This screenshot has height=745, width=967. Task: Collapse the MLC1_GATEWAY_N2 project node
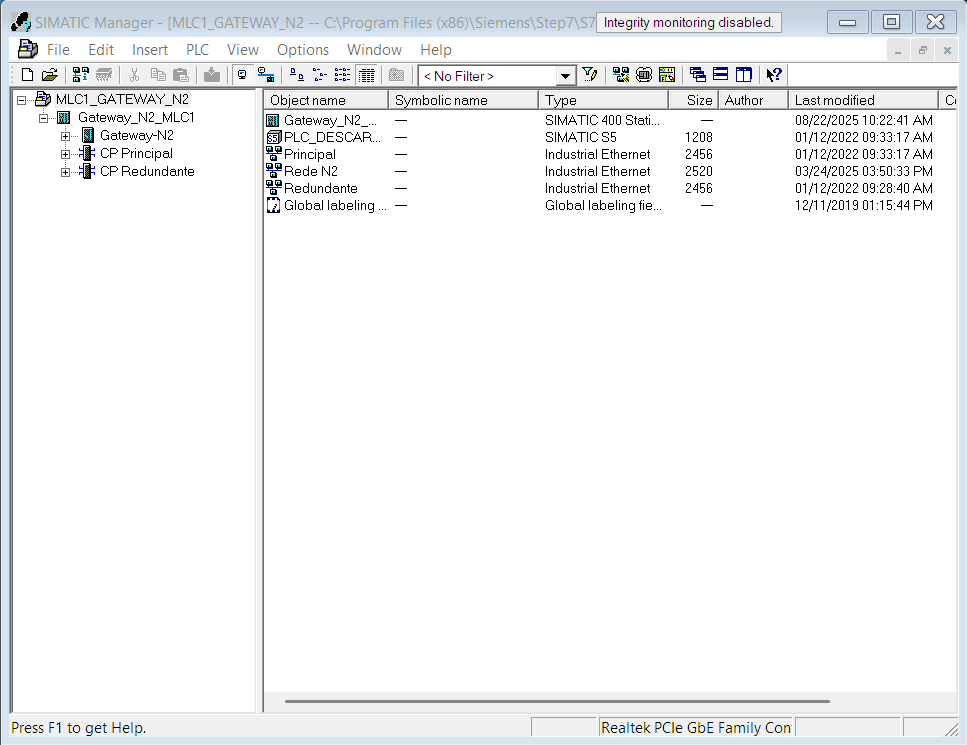click(22, 100)
